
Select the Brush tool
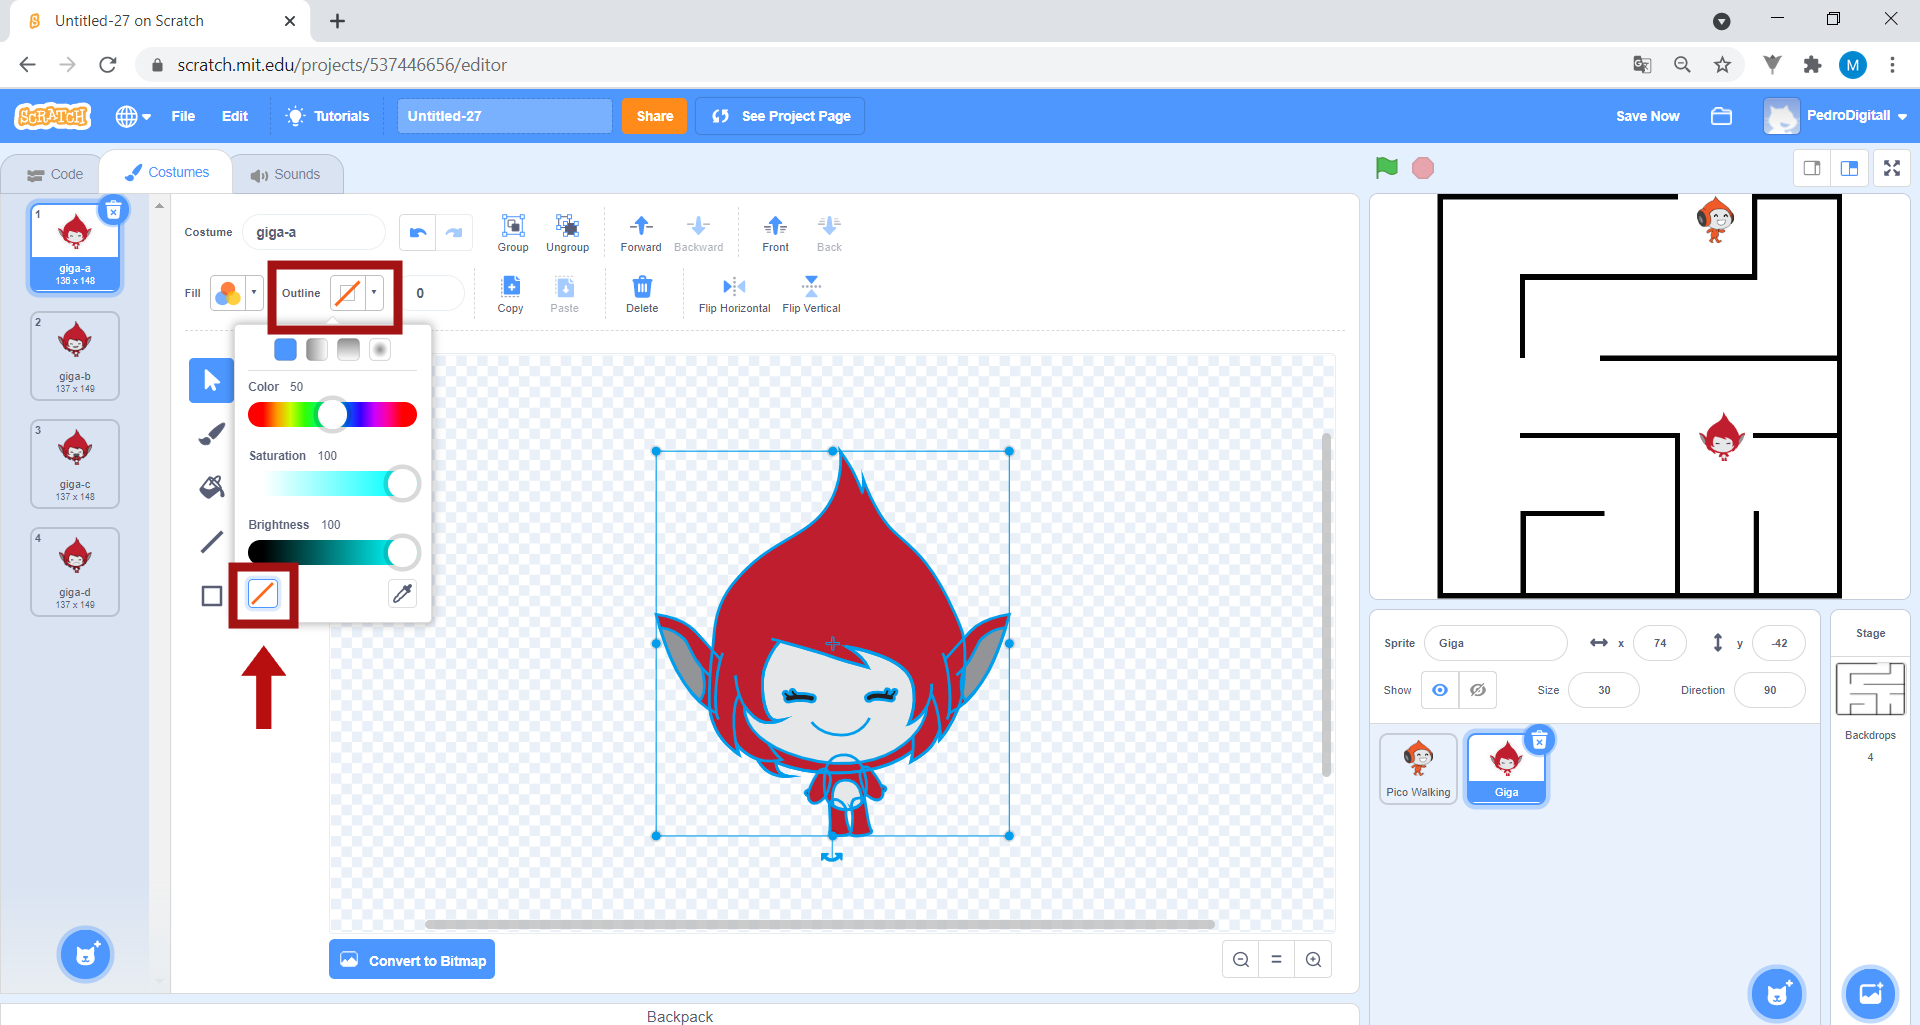(x=211, y=434)
